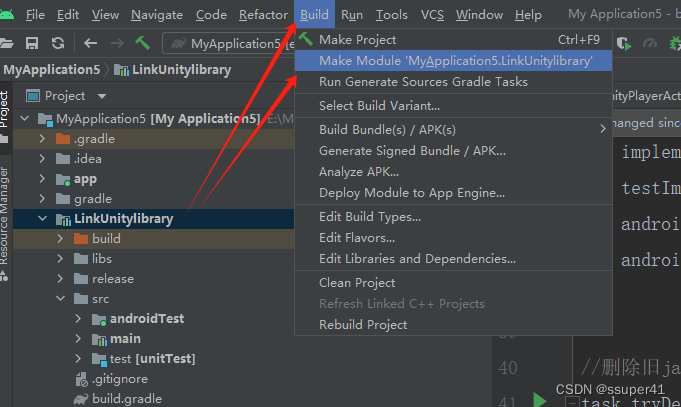Open the Project view dropdown arrow

[x=102, y=96]
